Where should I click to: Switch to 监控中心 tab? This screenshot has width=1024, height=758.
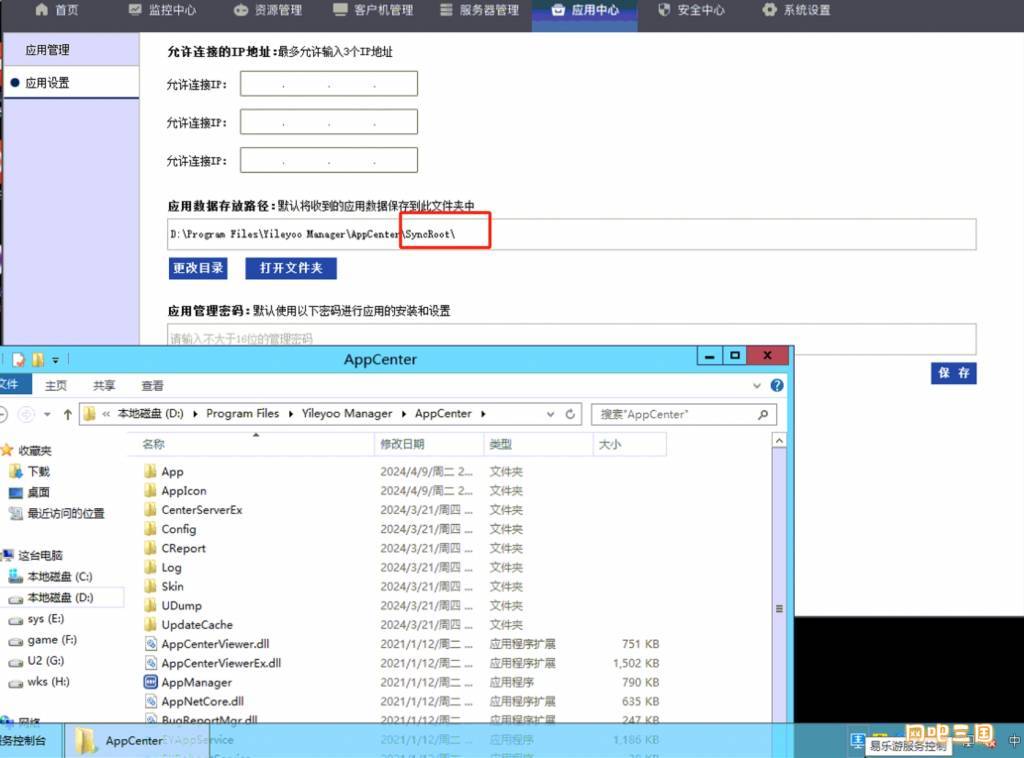click(163, 10)
